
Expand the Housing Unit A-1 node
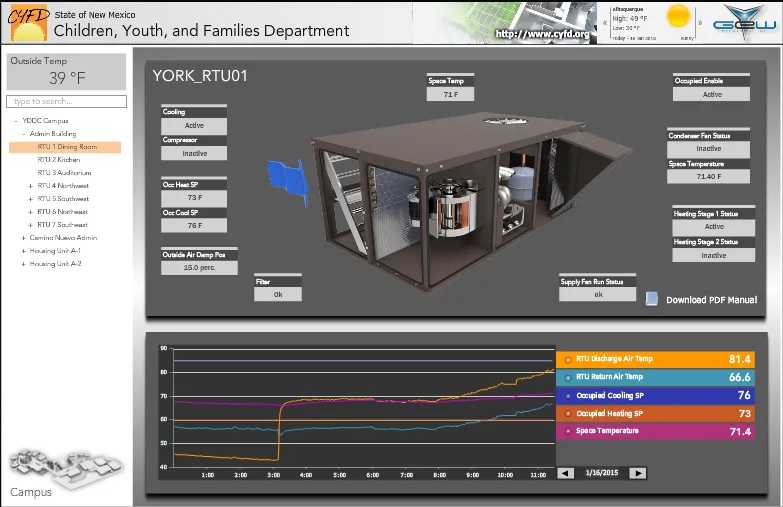coord(23,251)
